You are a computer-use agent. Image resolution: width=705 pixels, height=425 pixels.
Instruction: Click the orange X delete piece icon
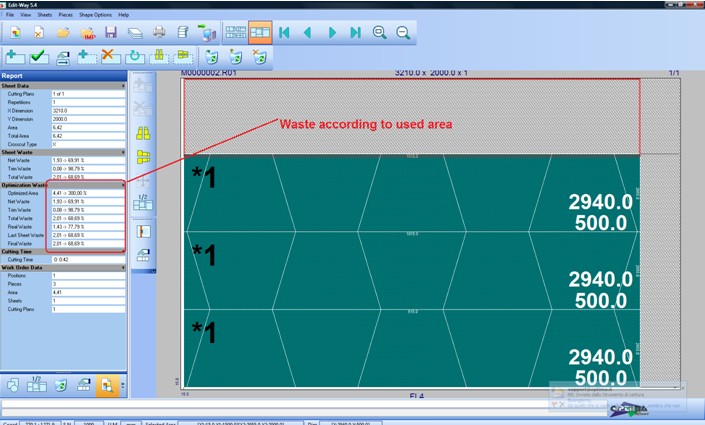pos(111,57)
